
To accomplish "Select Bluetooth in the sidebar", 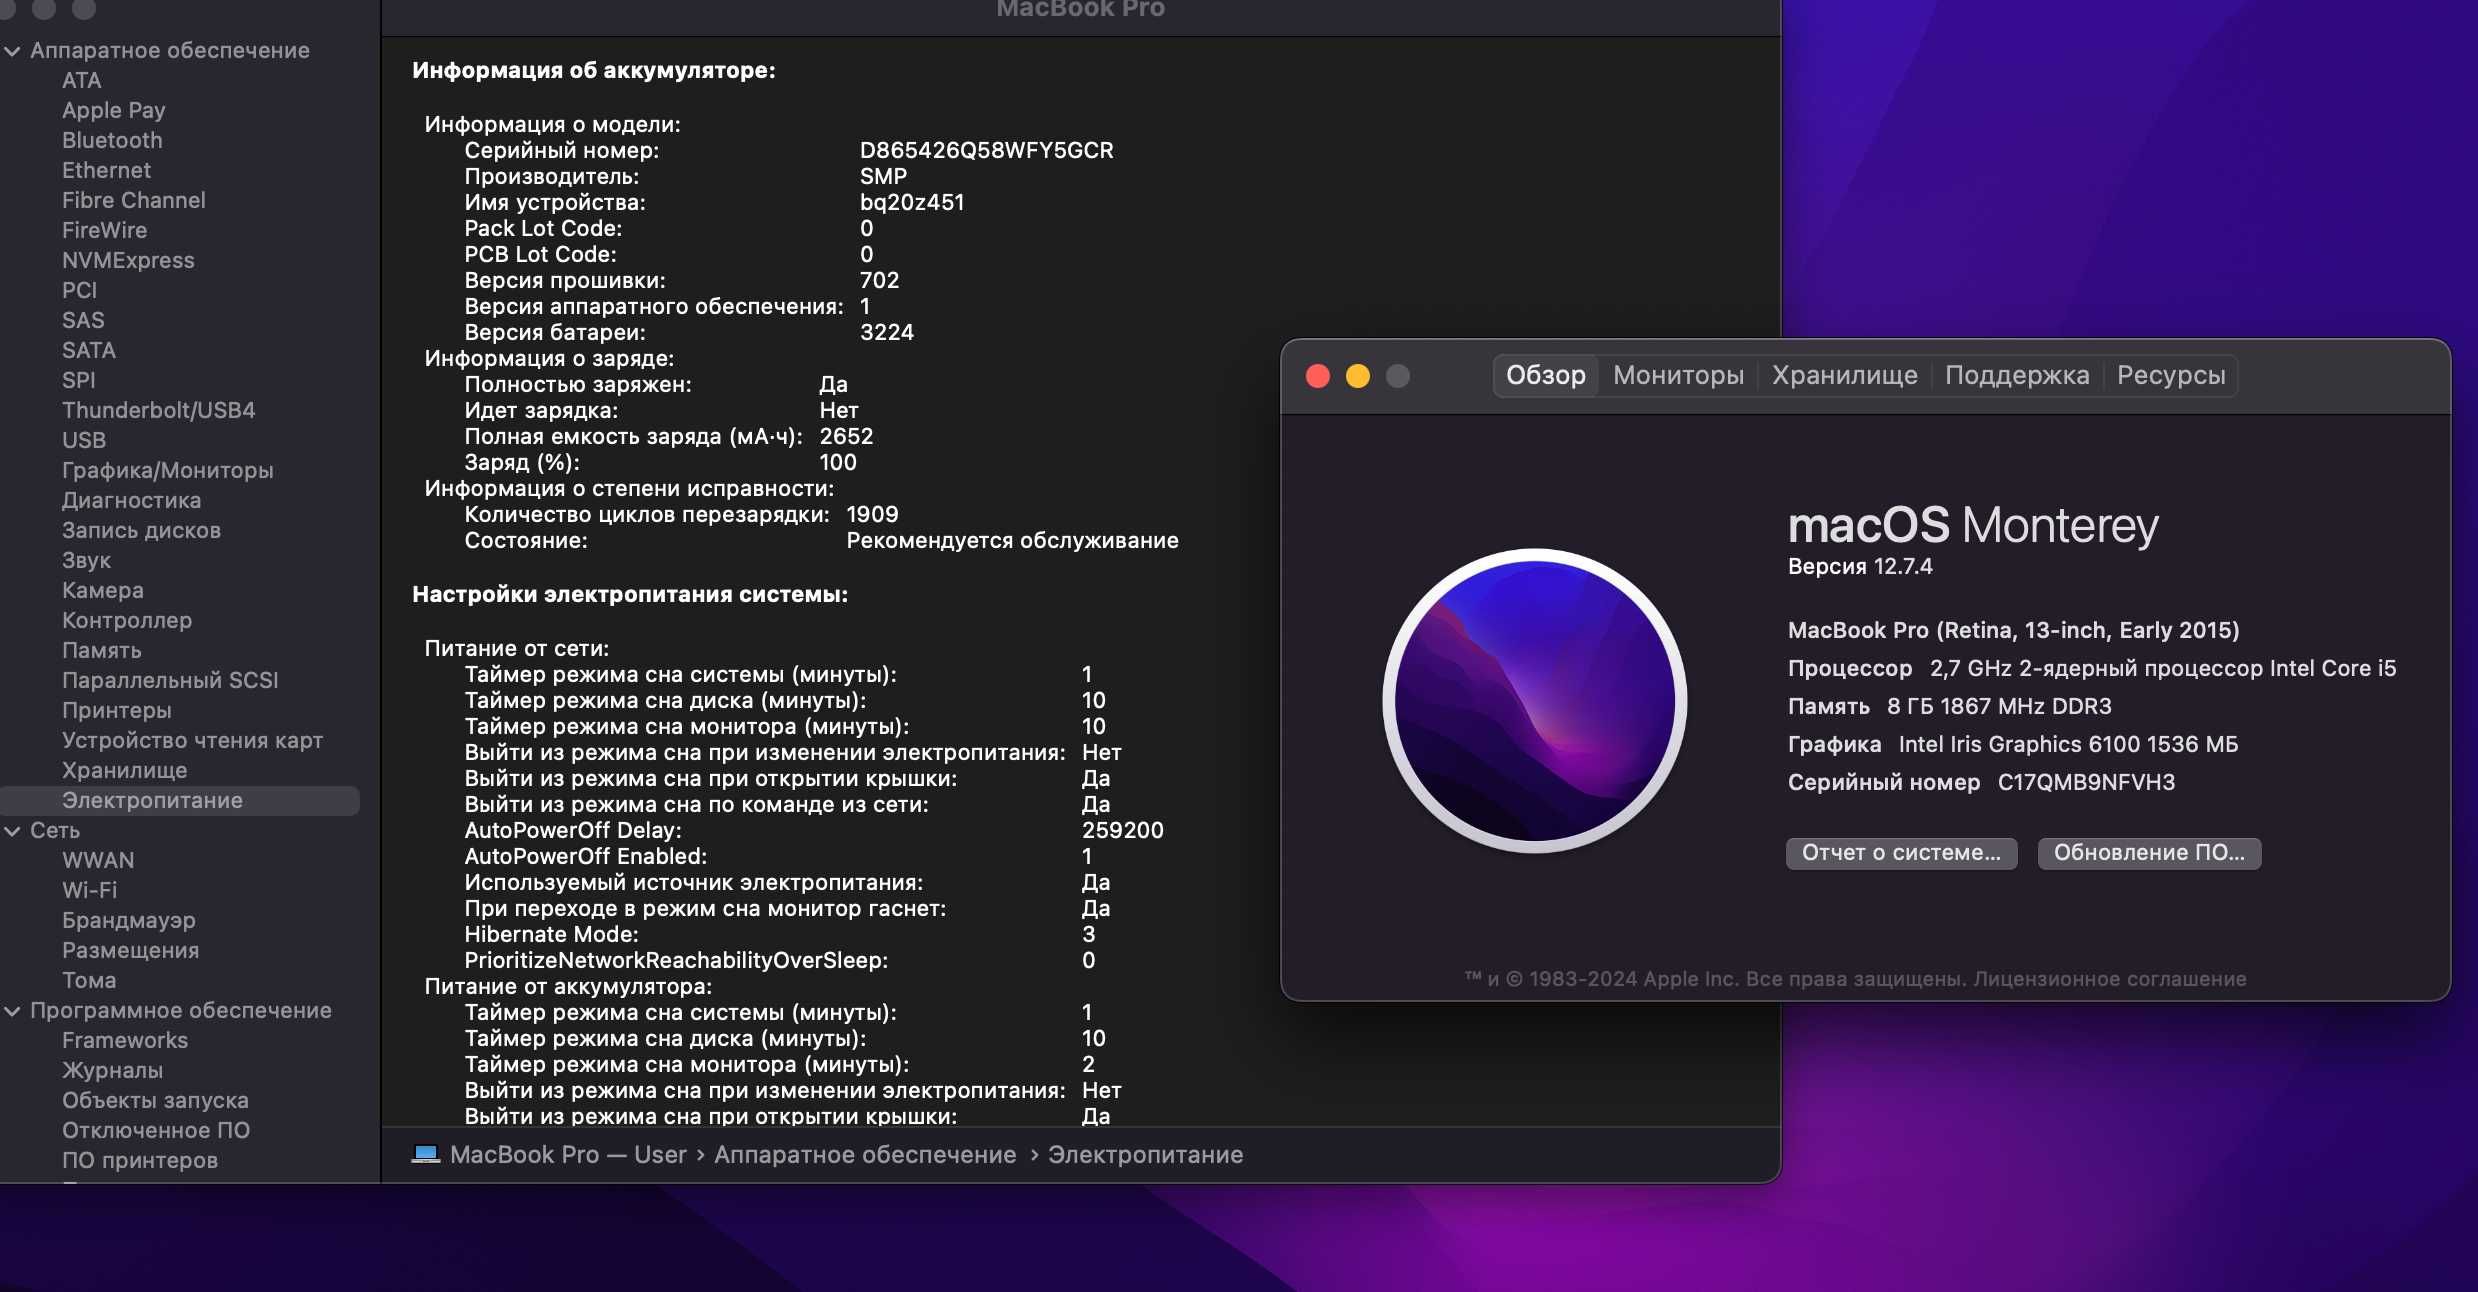I will click(x=112, y=141).
